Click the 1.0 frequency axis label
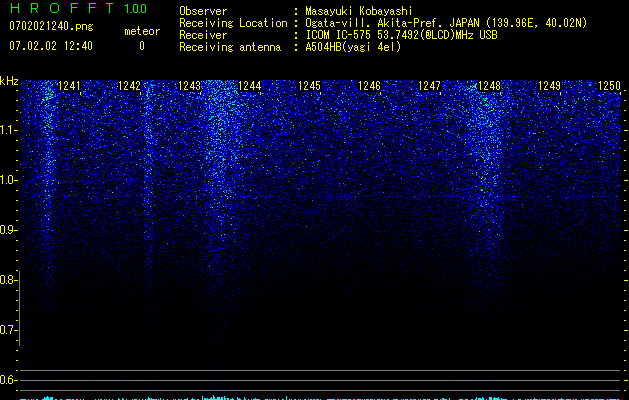Viewport: 629px width, 400px height. point(8,180)
